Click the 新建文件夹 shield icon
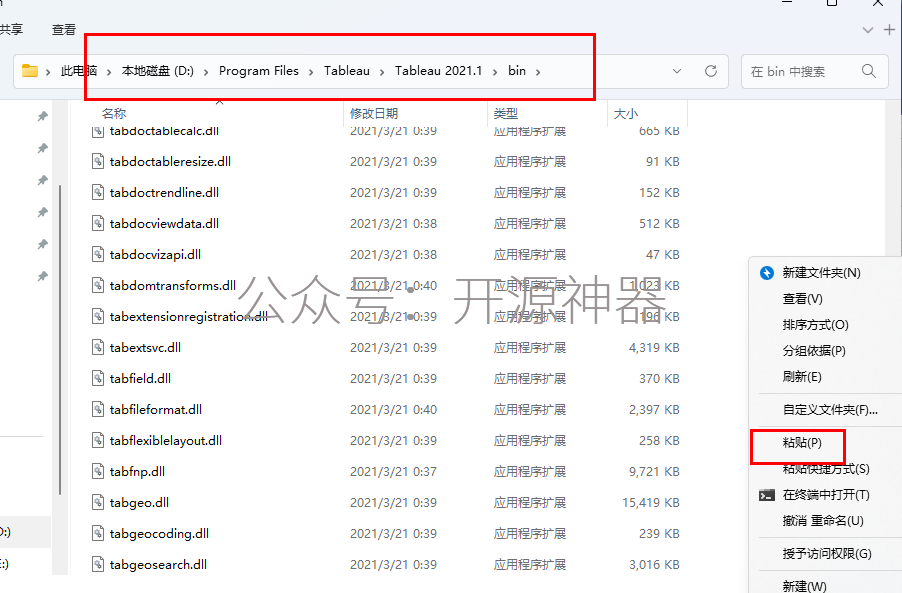Screen dimensions: 902x593 pyautogui.click(x=767, y=273)
